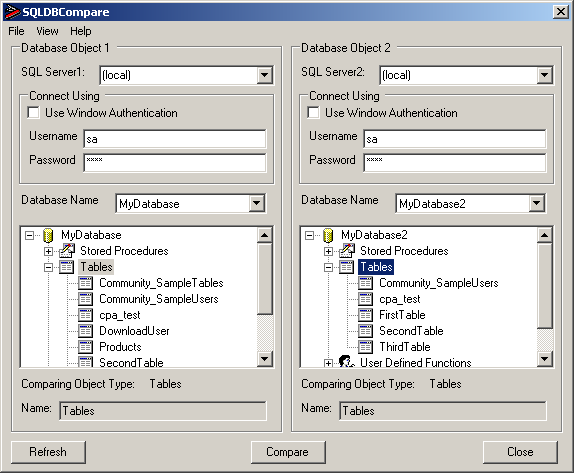Click Tables folder icon in MyDatabase tree

[66, 267]
